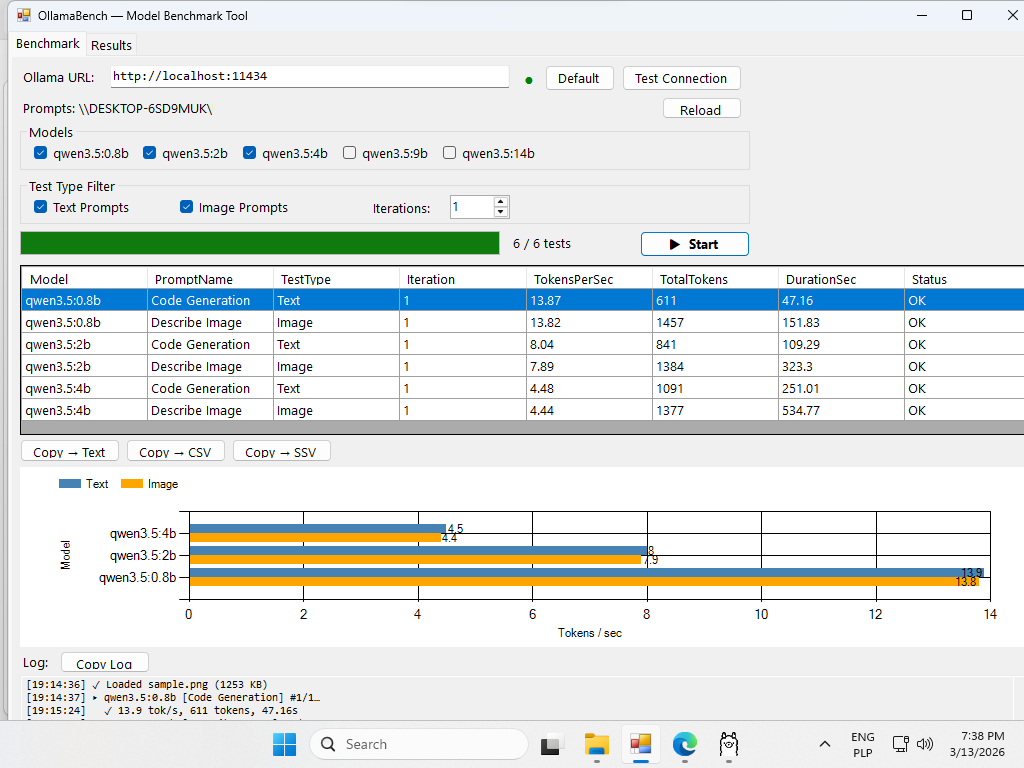Click the Iterations number field

point(472,207)
